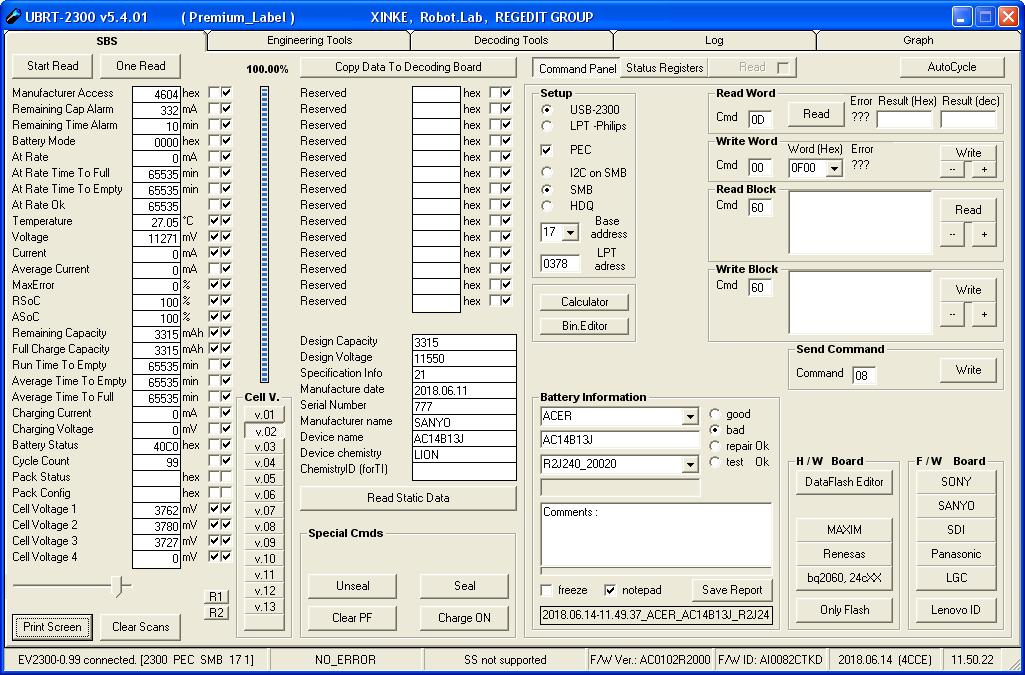This screenshot has width=1025, height=675.
Task: Click plus stepper in Write Word section
Action: (x=984, y=170)
